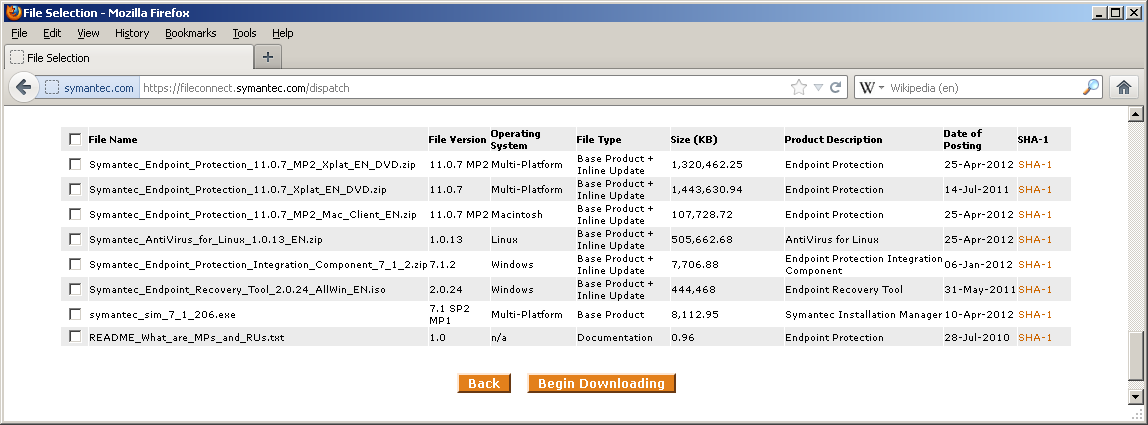Bookmark this page with the star icon
This screenshot has height=425, width=1148.
799,88
